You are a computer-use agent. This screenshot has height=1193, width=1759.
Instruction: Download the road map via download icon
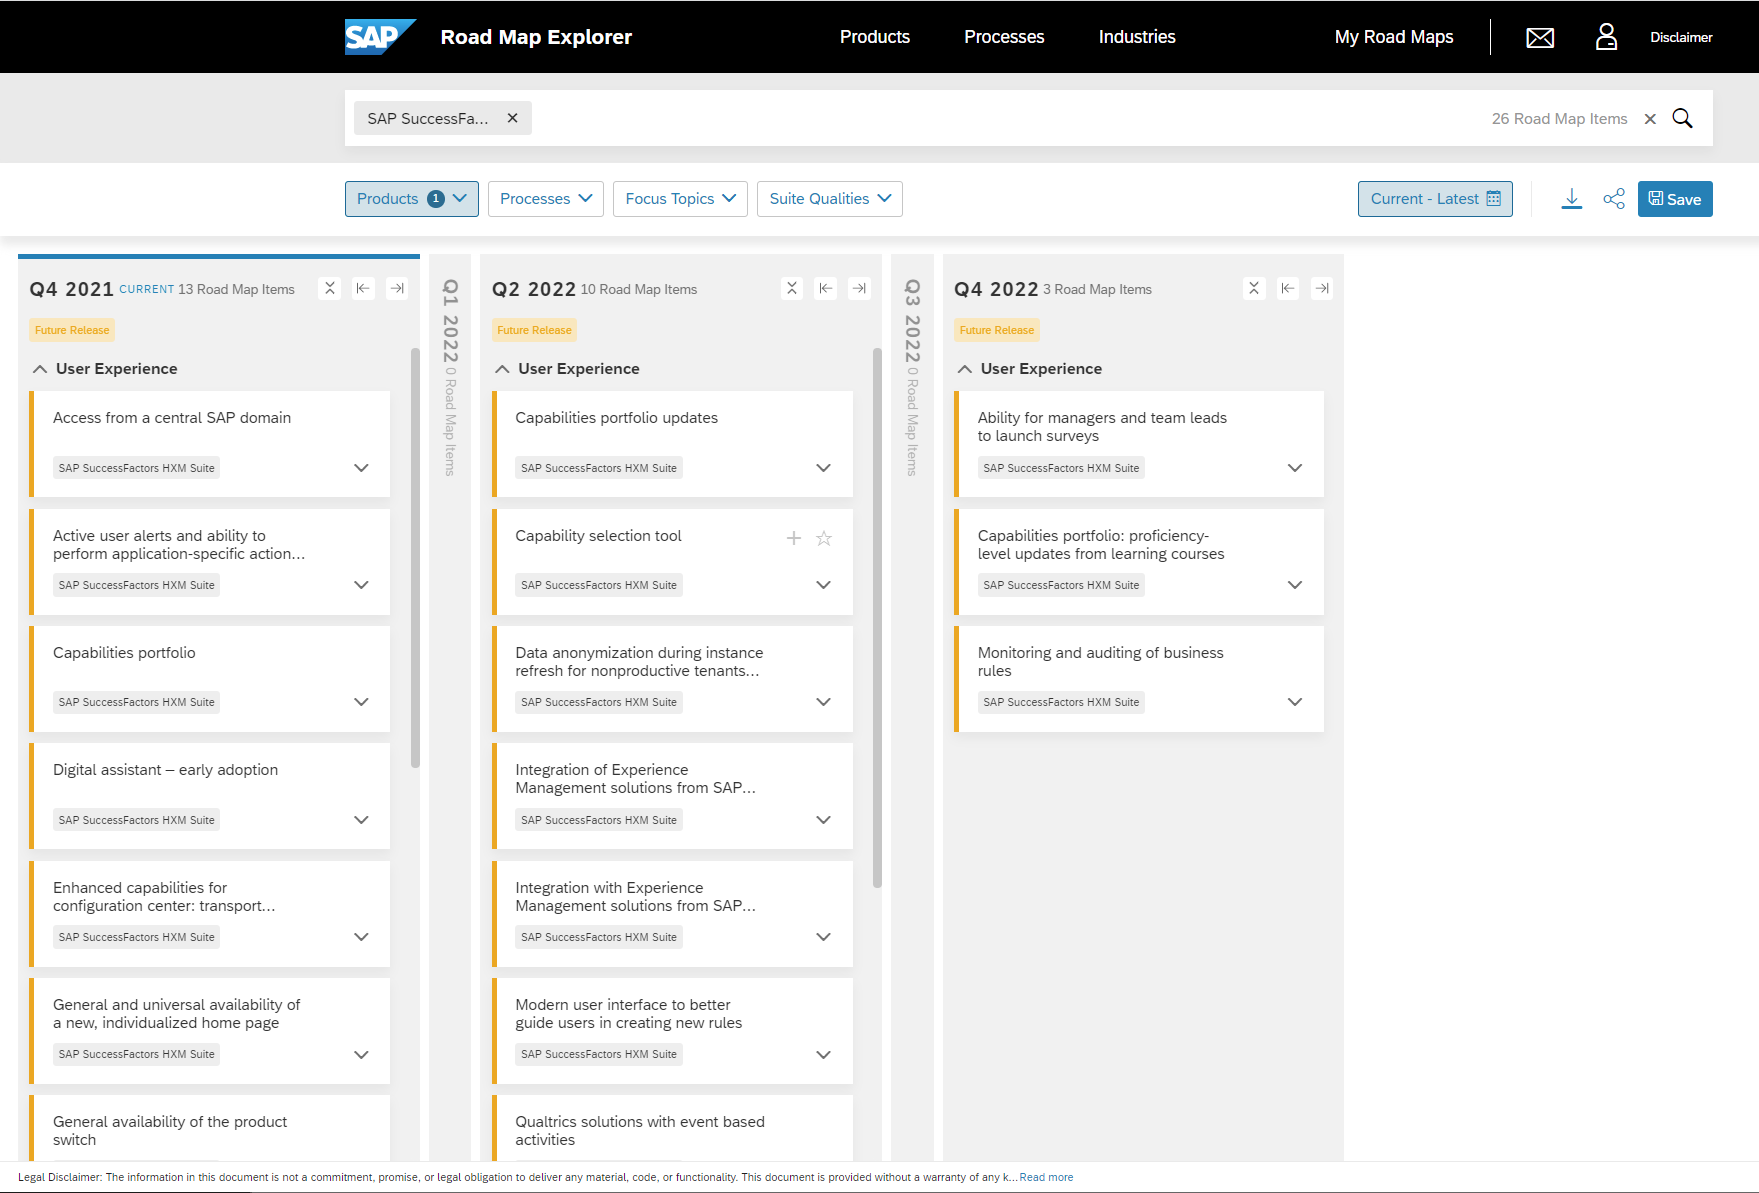coord(1571,198)
